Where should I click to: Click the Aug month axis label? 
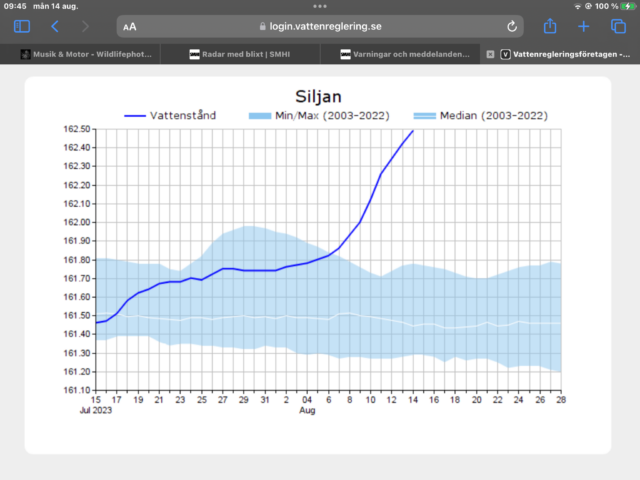point(307,410)
